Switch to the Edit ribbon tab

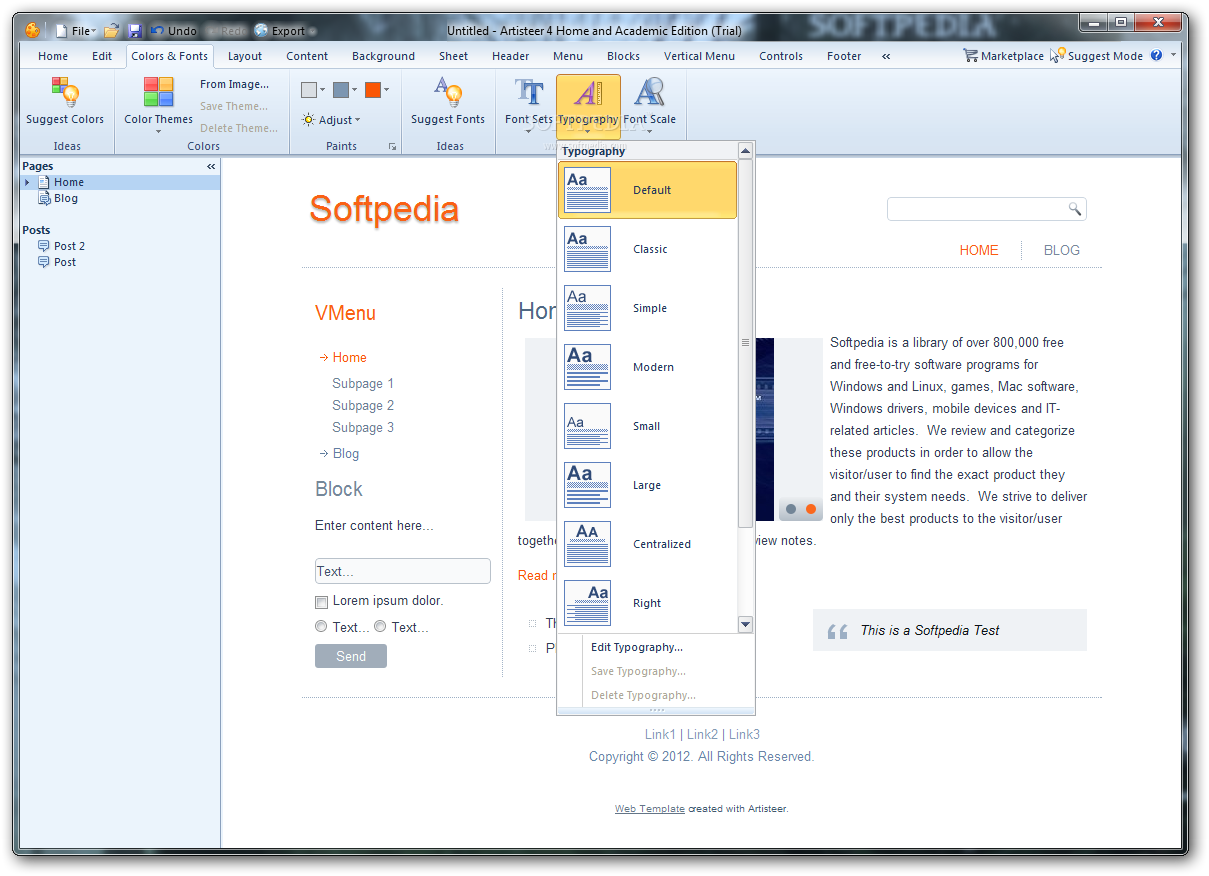102,56
